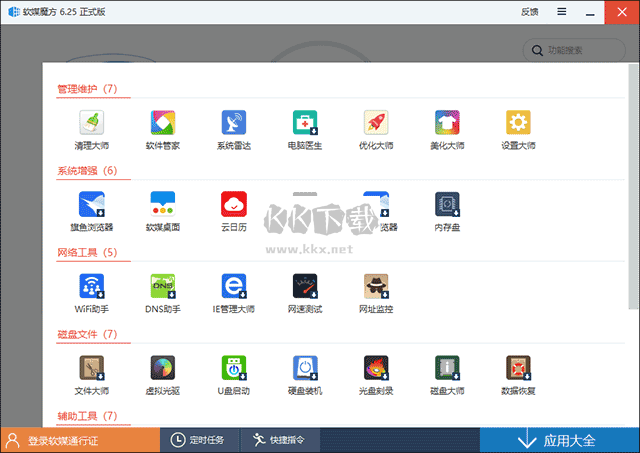Launch 光盘刻录 disc burner
This screenshot has height=453, width=640.
pyautogui.click(x=376, y=368)
